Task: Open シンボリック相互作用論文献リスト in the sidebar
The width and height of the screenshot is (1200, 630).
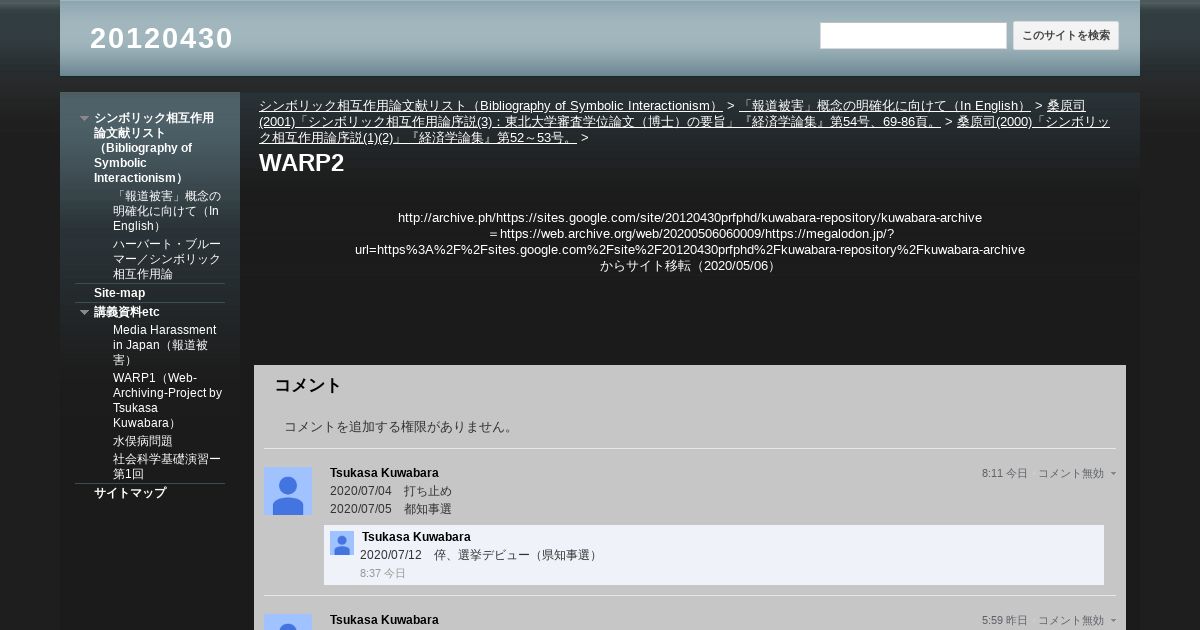Action: [154, 148]
